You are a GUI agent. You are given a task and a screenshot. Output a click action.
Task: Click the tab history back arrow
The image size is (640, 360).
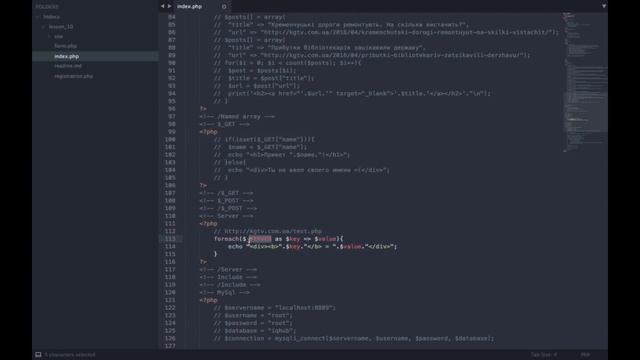click(x=162, y=6)
